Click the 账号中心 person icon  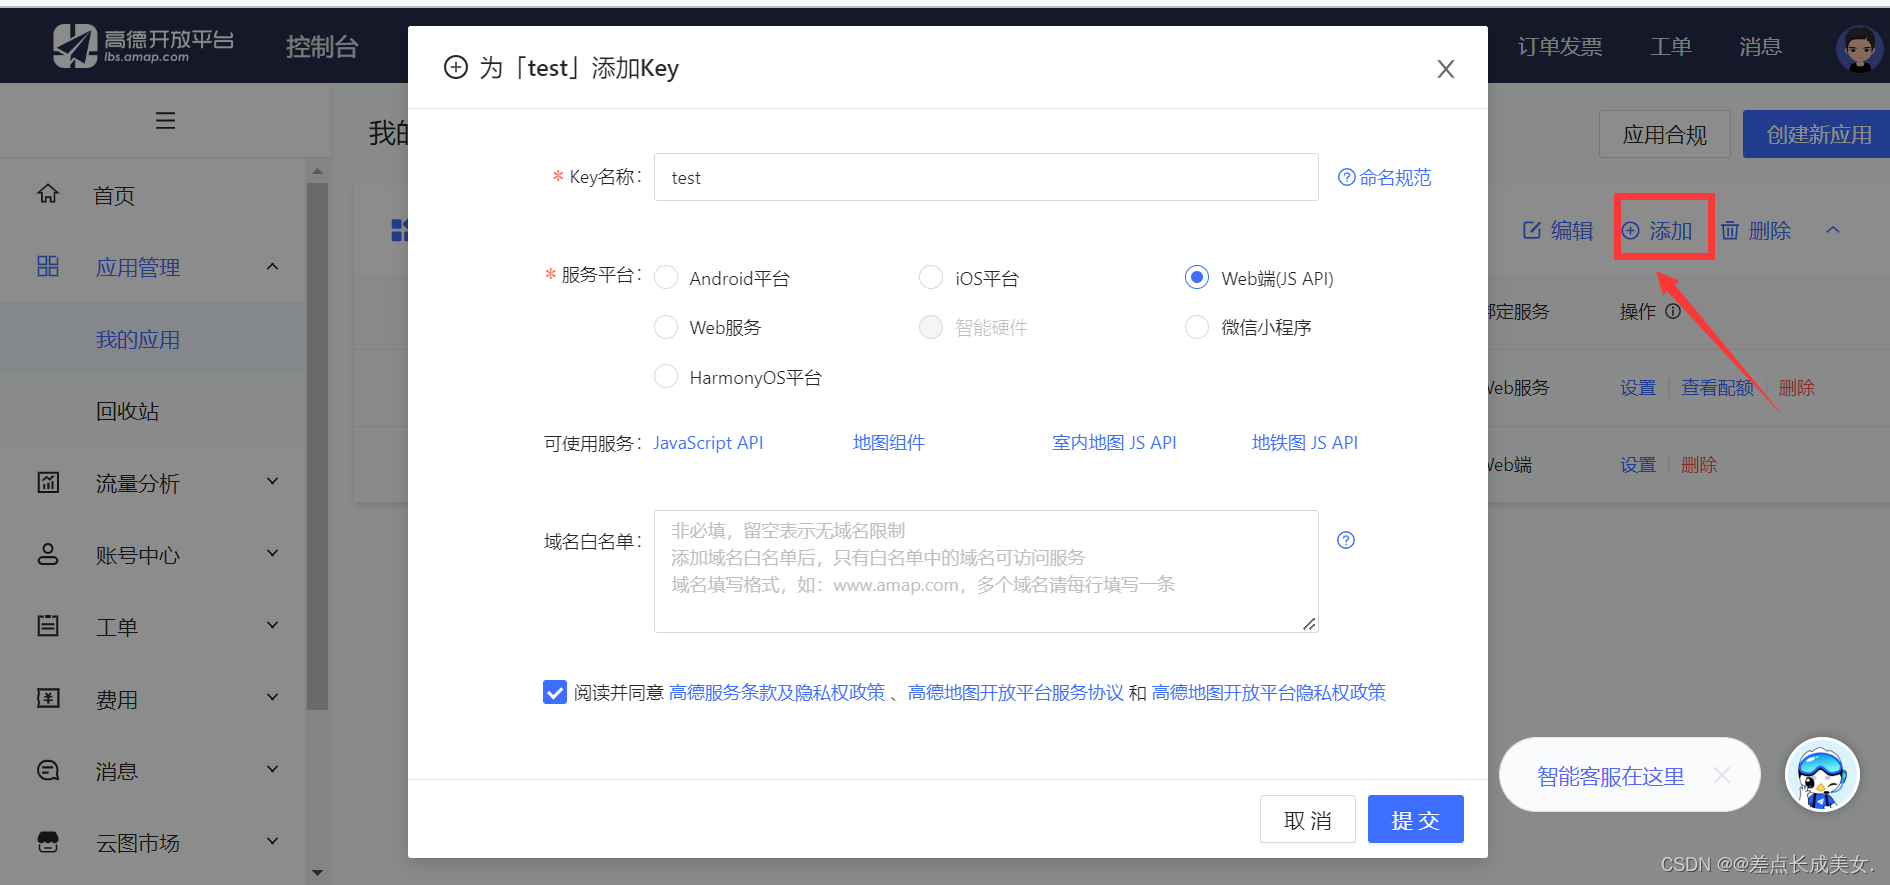(x=48, y=554)
